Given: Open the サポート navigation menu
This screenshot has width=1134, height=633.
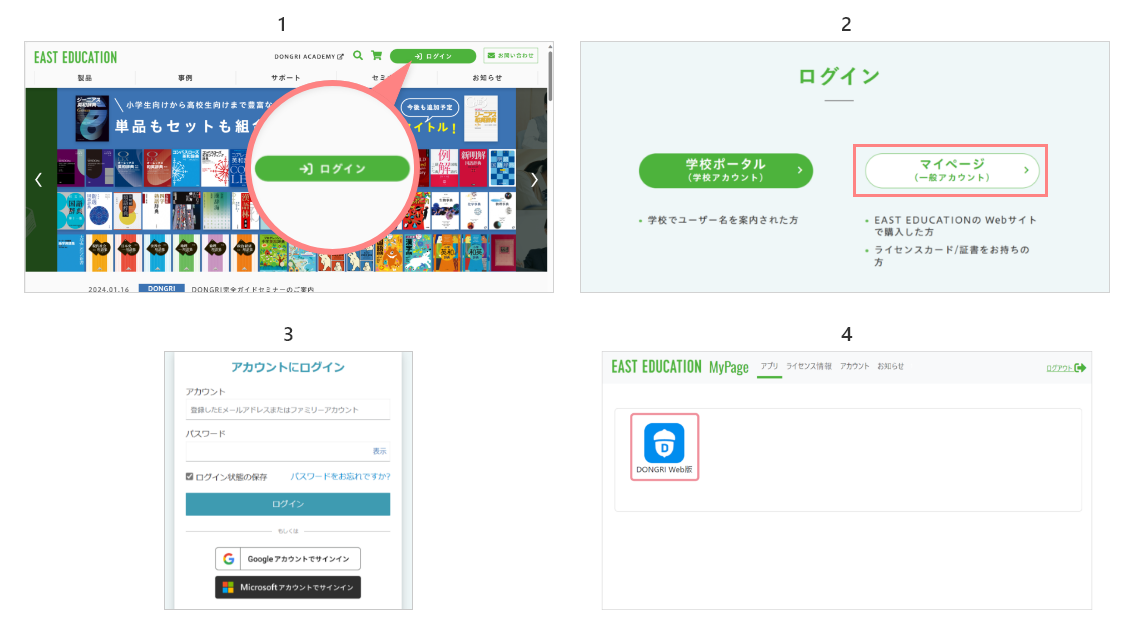Looking at the screenshot, I should coord(286,77).
